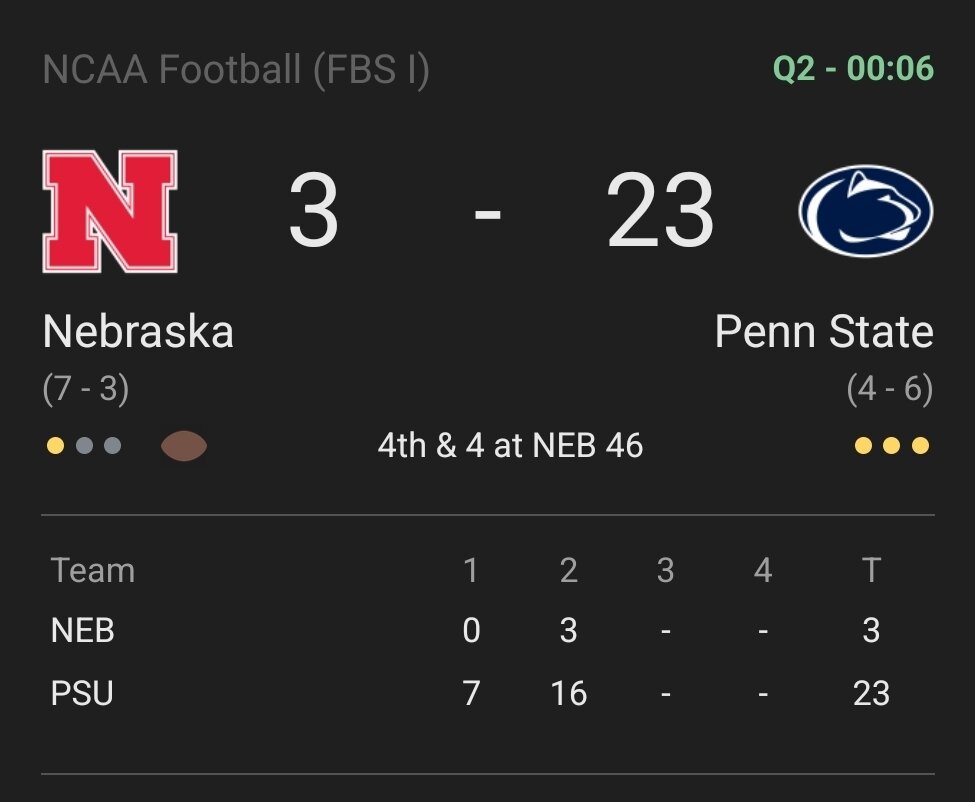
Task: Click Nebraska's last gray timeout dot
Action: point(112,446)
